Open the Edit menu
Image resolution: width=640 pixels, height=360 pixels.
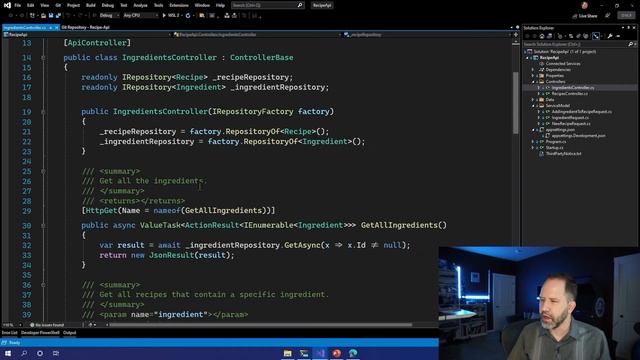coord(31,5)
